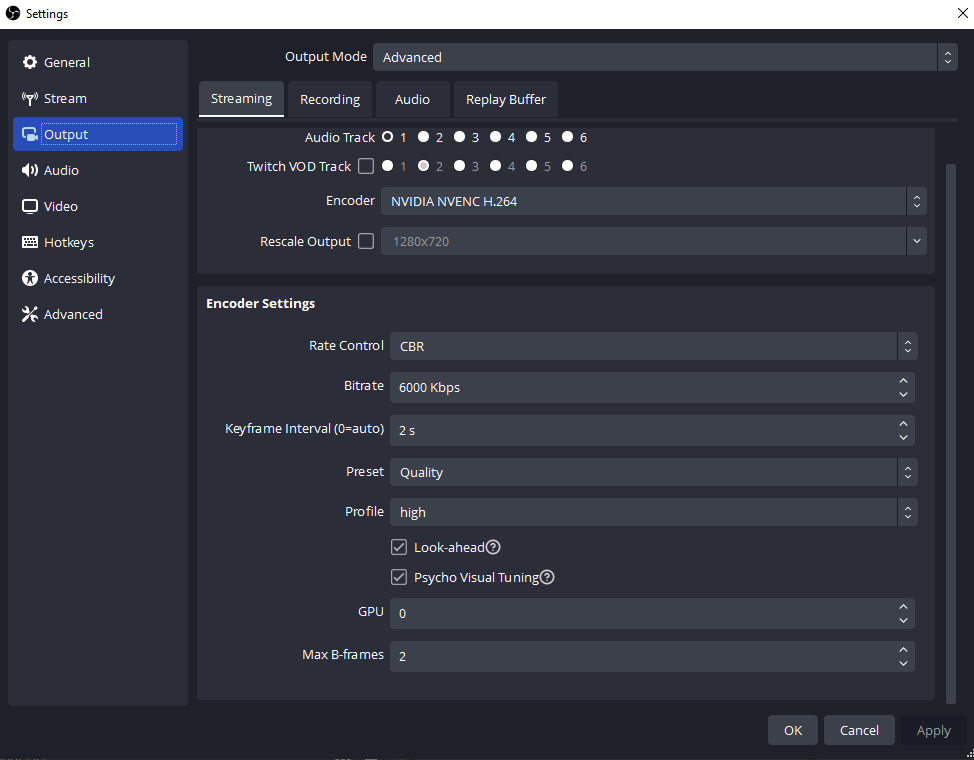Enable the Twitch VOD Track checkbox

pyautogui.click(x=366, y=166)
